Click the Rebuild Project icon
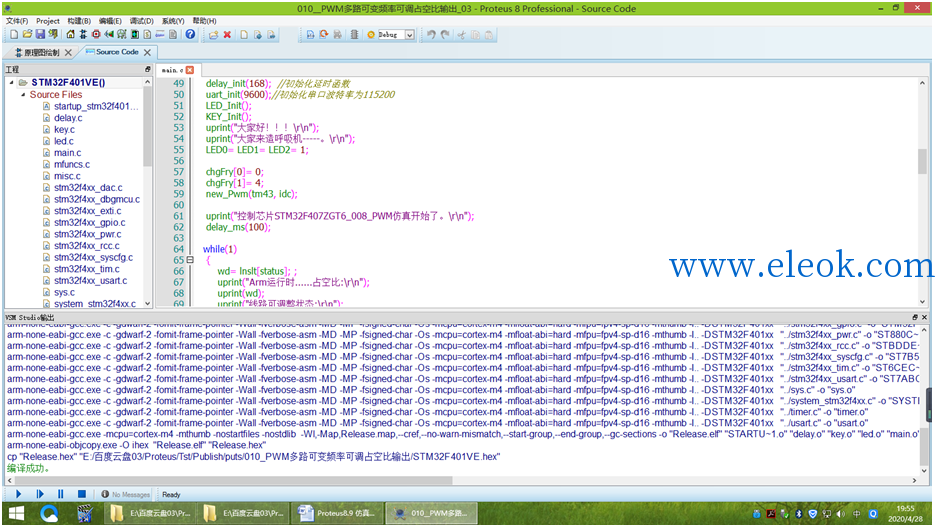Image resolution: width=935 pixels, height=527 pixels. (324, 35)
